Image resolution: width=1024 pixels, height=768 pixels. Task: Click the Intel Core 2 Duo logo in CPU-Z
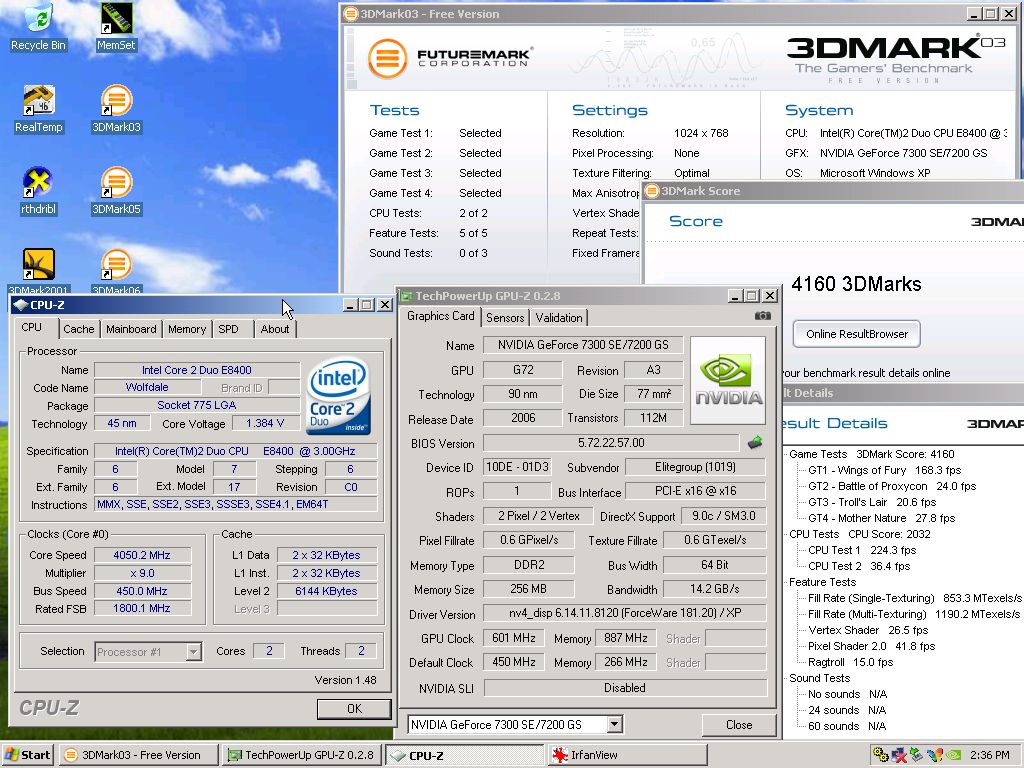point(338,396)
